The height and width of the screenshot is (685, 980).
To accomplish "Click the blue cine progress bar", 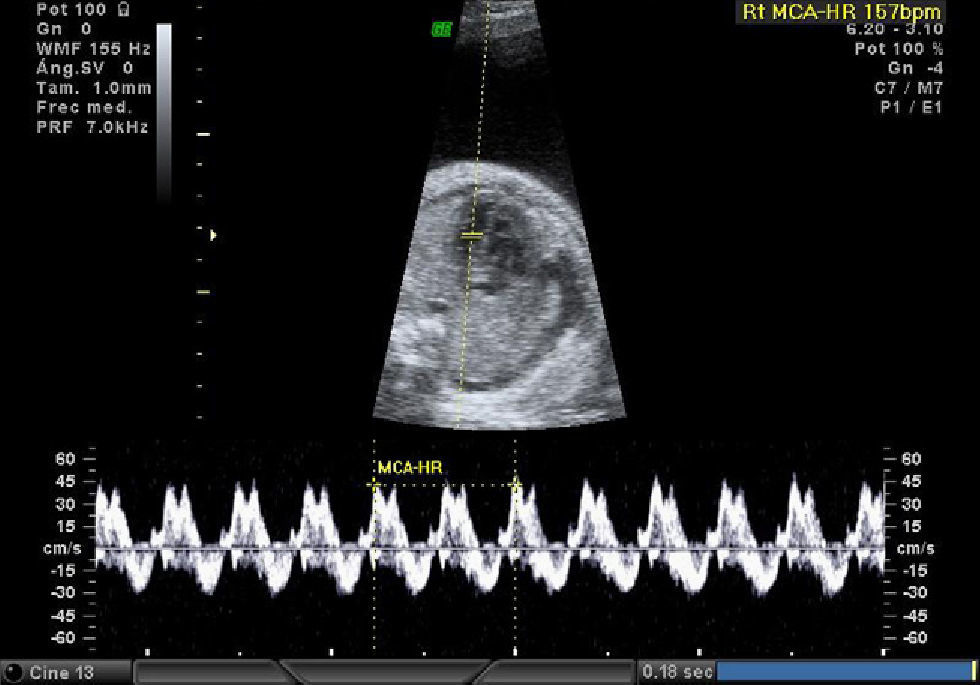I will coord(840,672).
